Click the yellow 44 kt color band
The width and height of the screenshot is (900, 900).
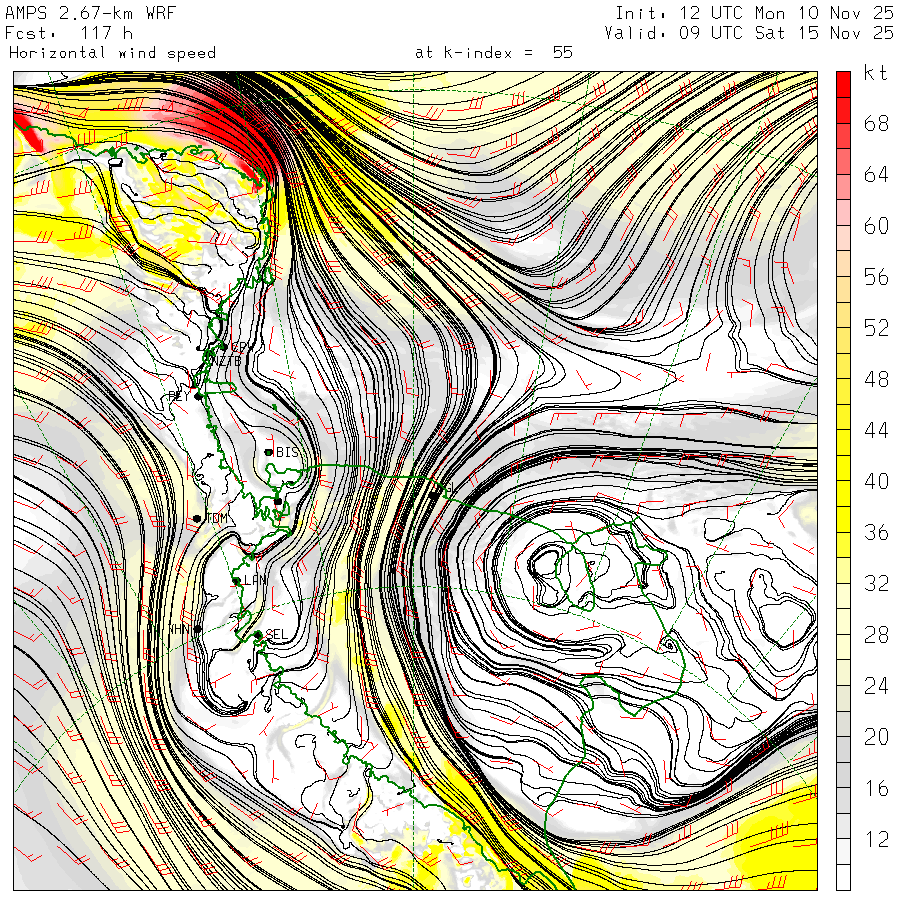point(843,430)
